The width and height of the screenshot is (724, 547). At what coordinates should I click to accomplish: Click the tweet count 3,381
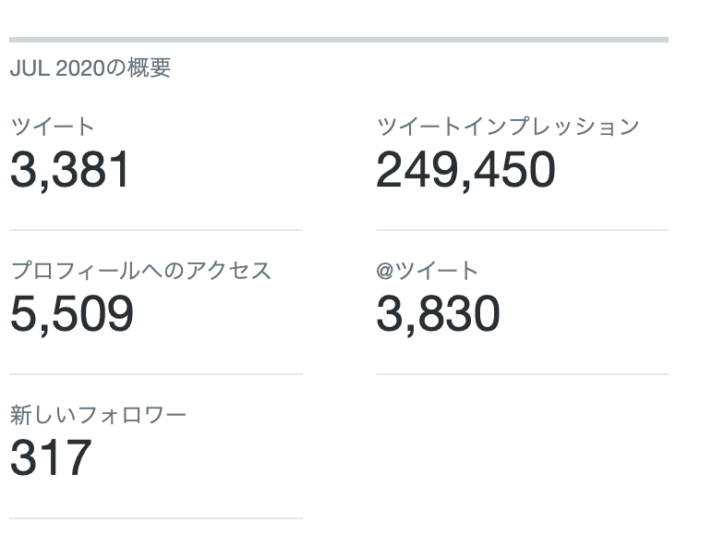point(69,170)
